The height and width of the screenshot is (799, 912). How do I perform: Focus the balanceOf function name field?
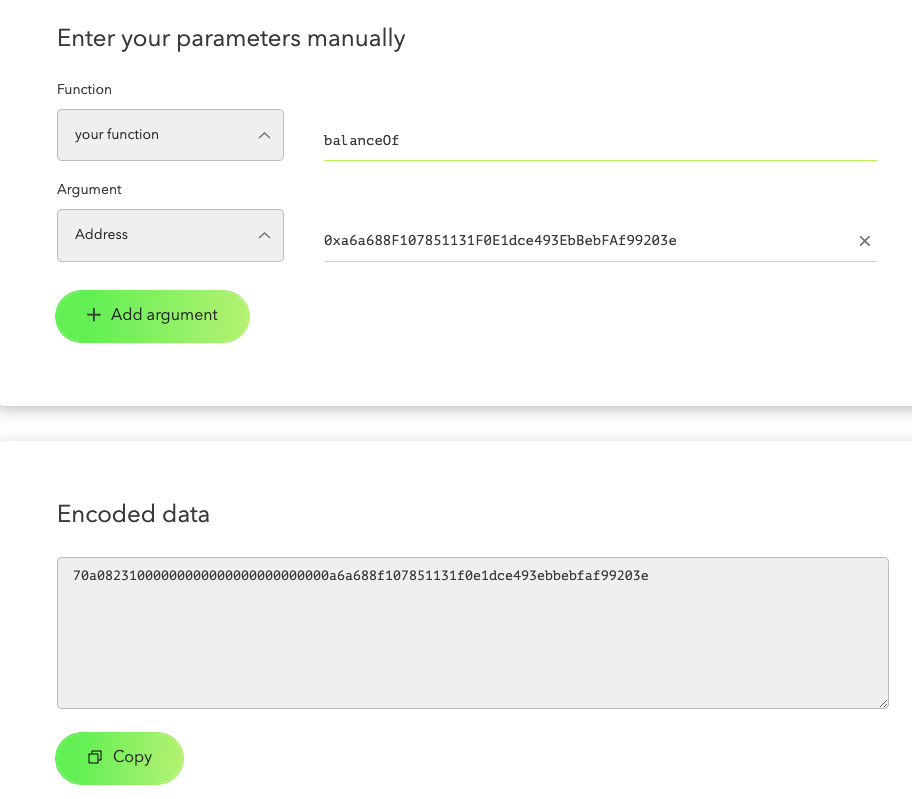click(600, 141)
